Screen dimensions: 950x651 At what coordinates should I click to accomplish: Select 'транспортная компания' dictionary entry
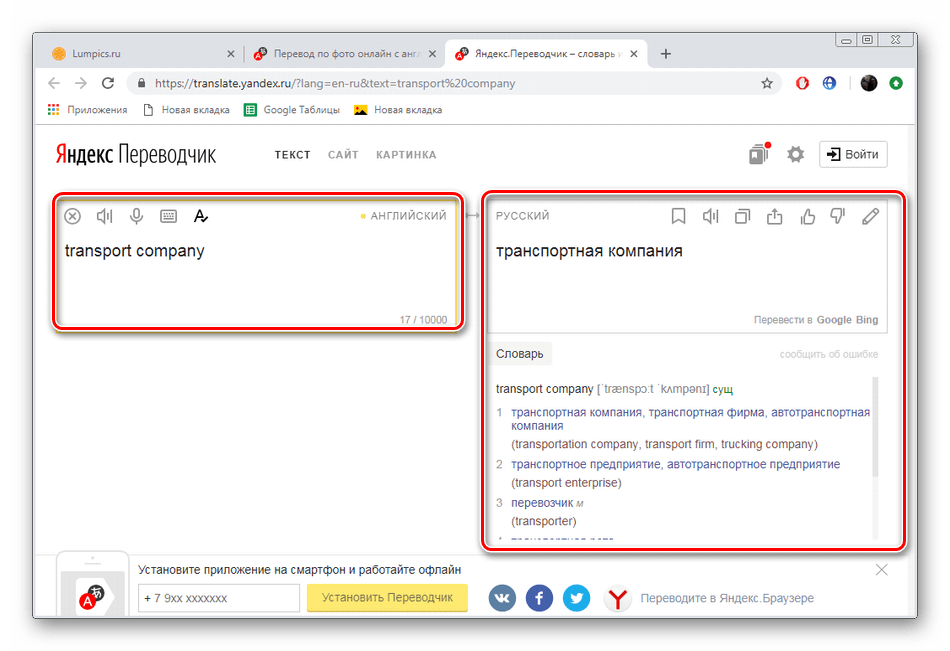(x=576, y=412)
